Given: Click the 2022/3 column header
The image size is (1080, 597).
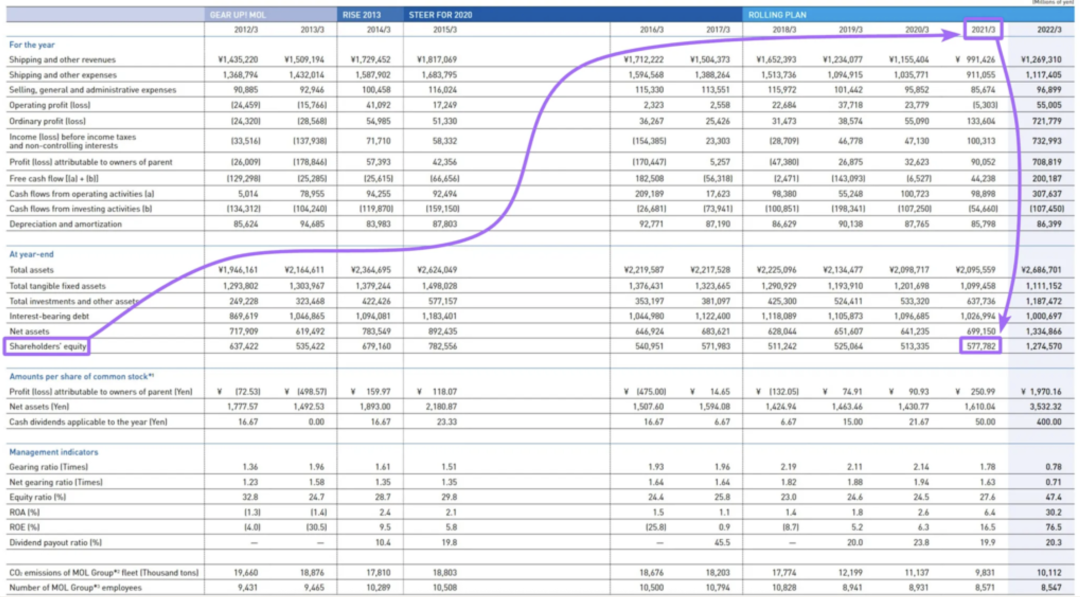Looking at the screenshot, I should (1043, 30).
